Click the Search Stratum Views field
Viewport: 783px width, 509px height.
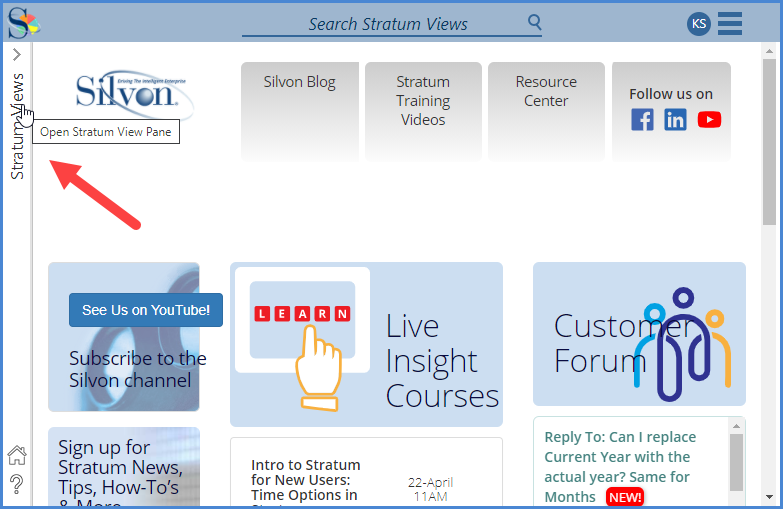[x=388, y=24]
